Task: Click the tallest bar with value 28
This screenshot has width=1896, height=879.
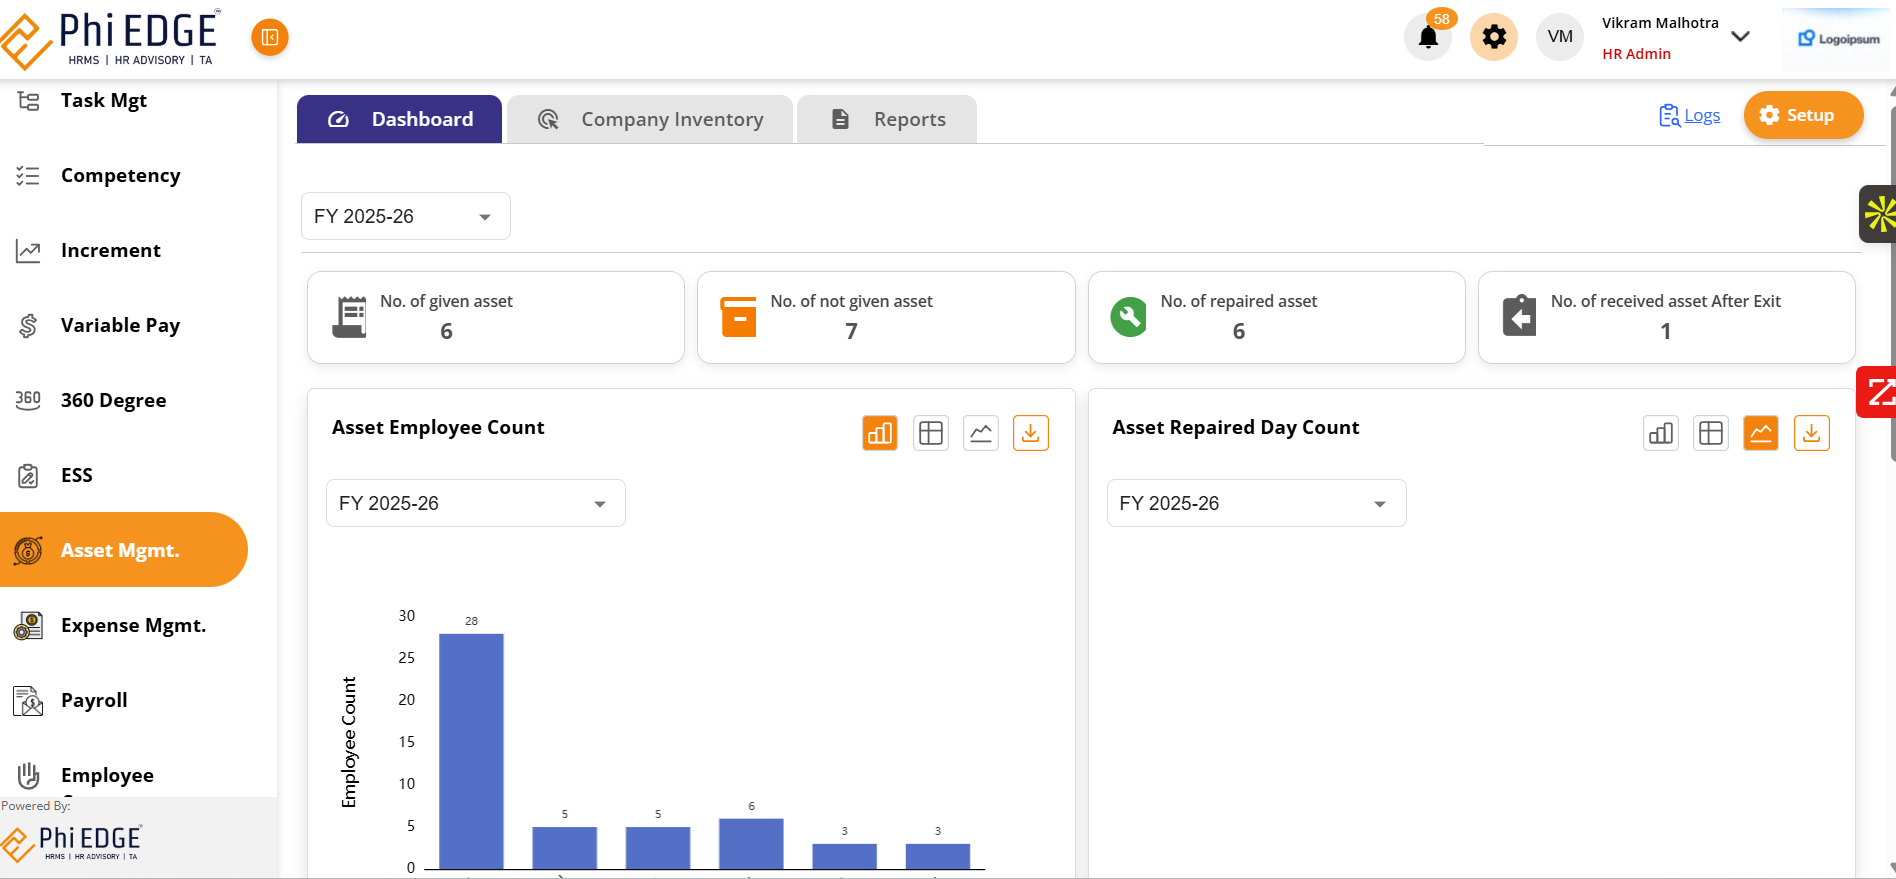Action: click(x=471, y=750)
